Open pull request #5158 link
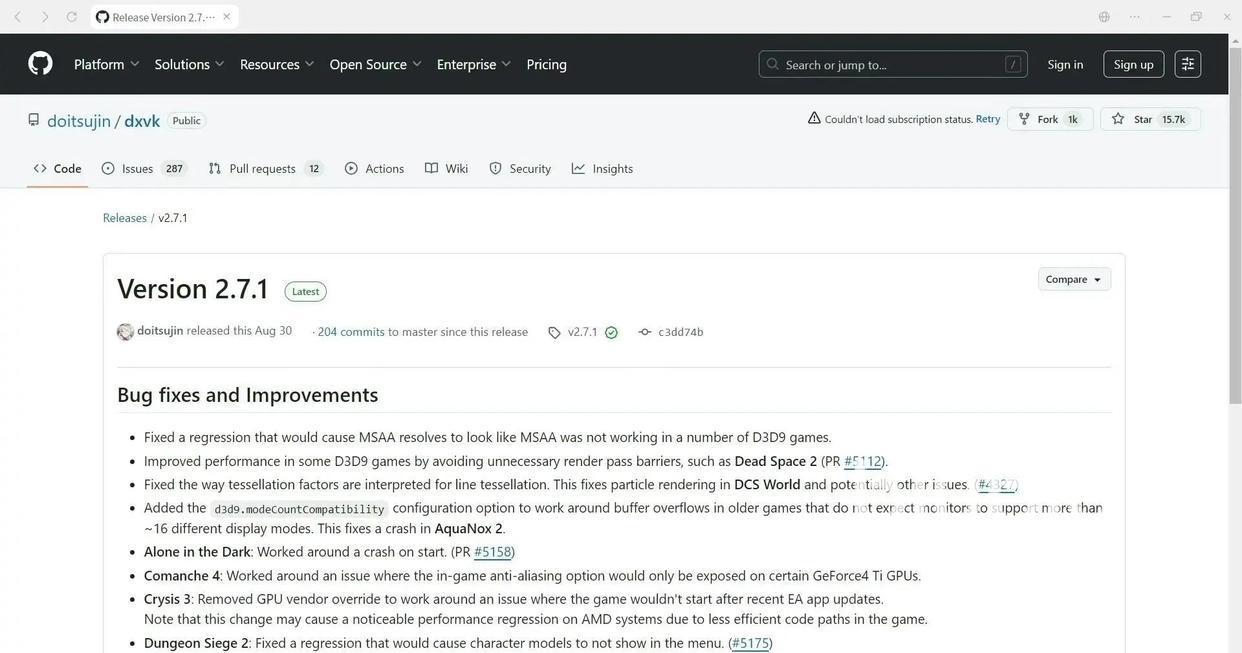Viewport: 1242px width, 653px height. click(493, 552)
